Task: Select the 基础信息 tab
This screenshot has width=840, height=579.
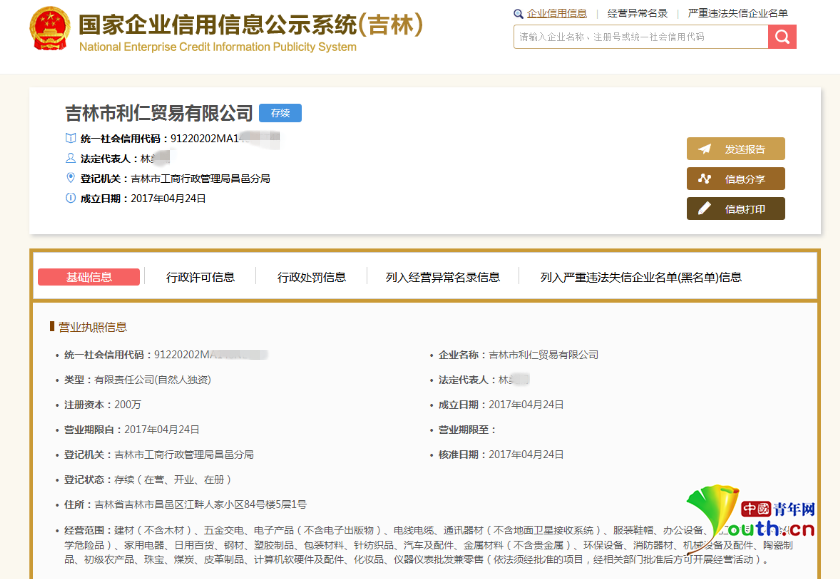Action: pyautogui.click(x=90, y=277)
